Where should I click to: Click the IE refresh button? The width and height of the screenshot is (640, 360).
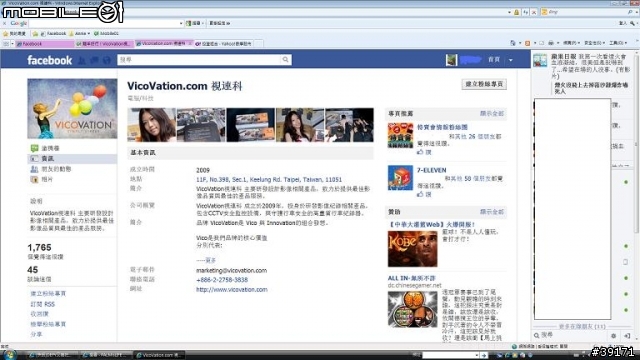[526, 12]
